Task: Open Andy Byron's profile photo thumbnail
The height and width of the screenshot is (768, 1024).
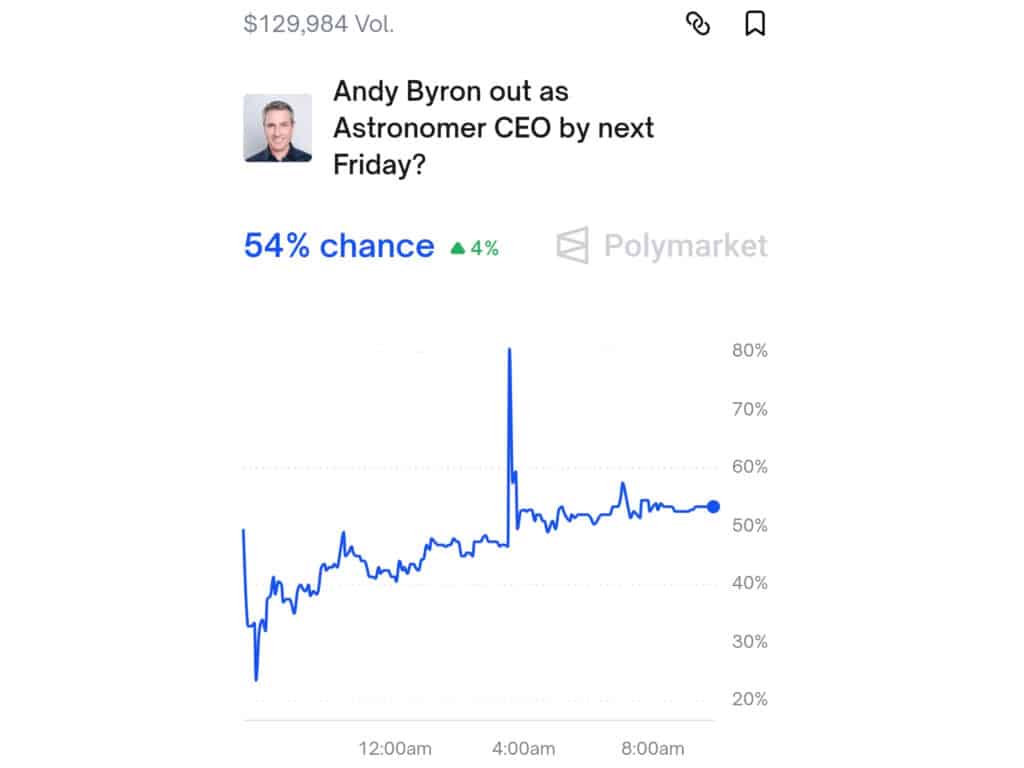Action: (x=278, y=128)
